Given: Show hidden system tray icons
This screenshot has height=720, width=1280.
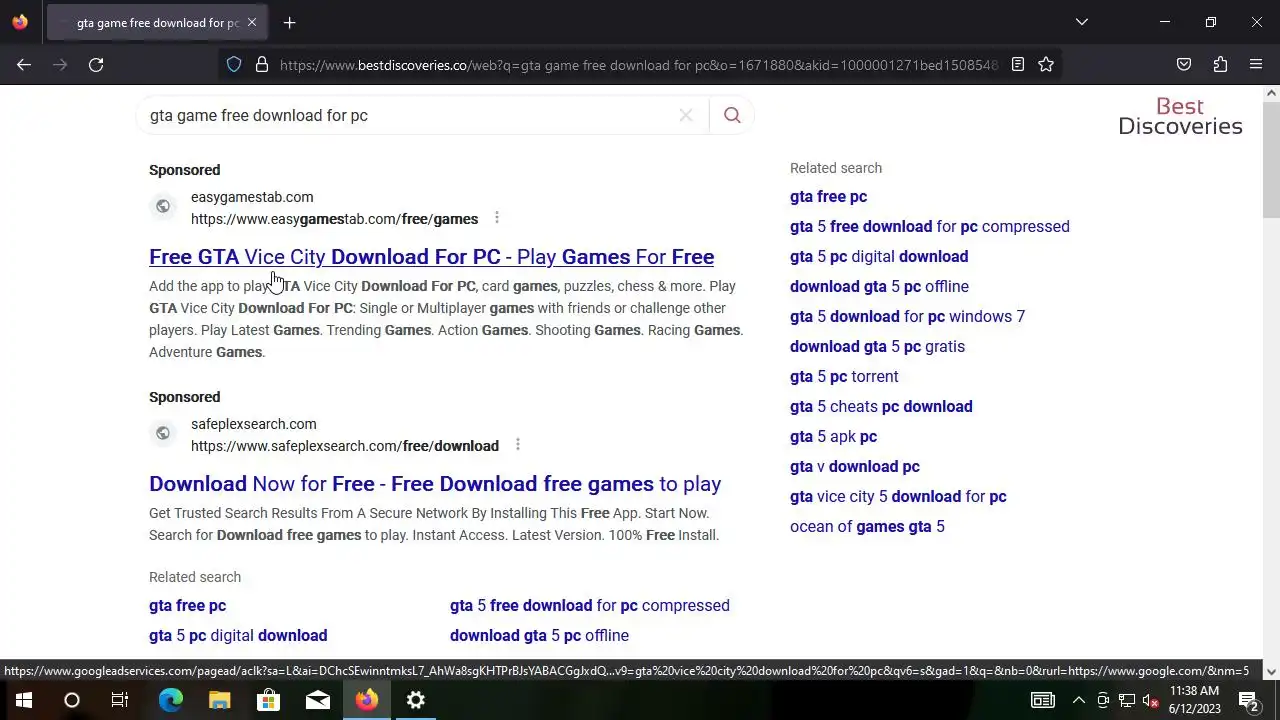Looking at the screenshot, I should pos(1078,700).
